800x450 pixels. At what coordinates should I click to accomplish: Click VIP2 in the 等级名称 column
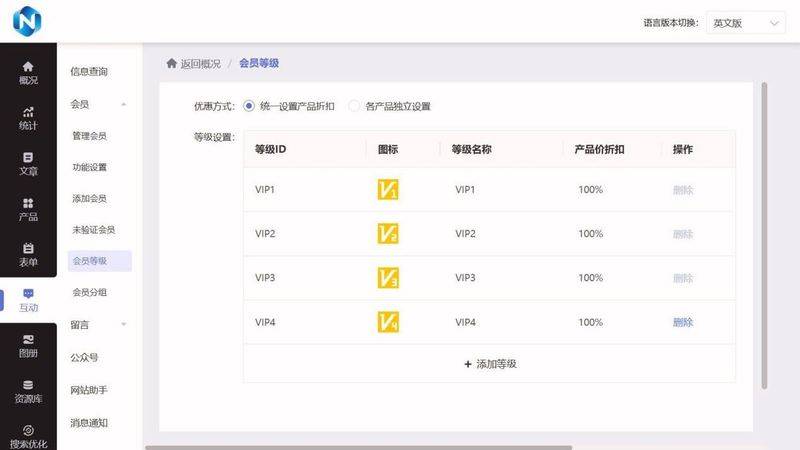tap(465, 234)
